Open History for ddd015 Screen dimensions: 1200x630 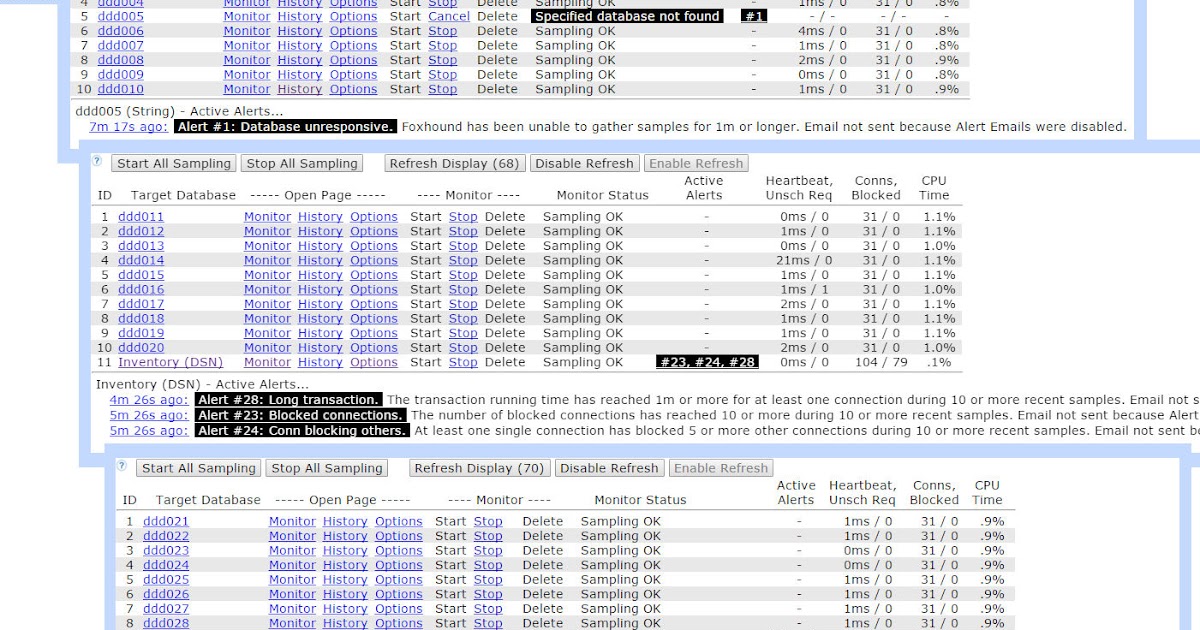(x=319, y=275)
